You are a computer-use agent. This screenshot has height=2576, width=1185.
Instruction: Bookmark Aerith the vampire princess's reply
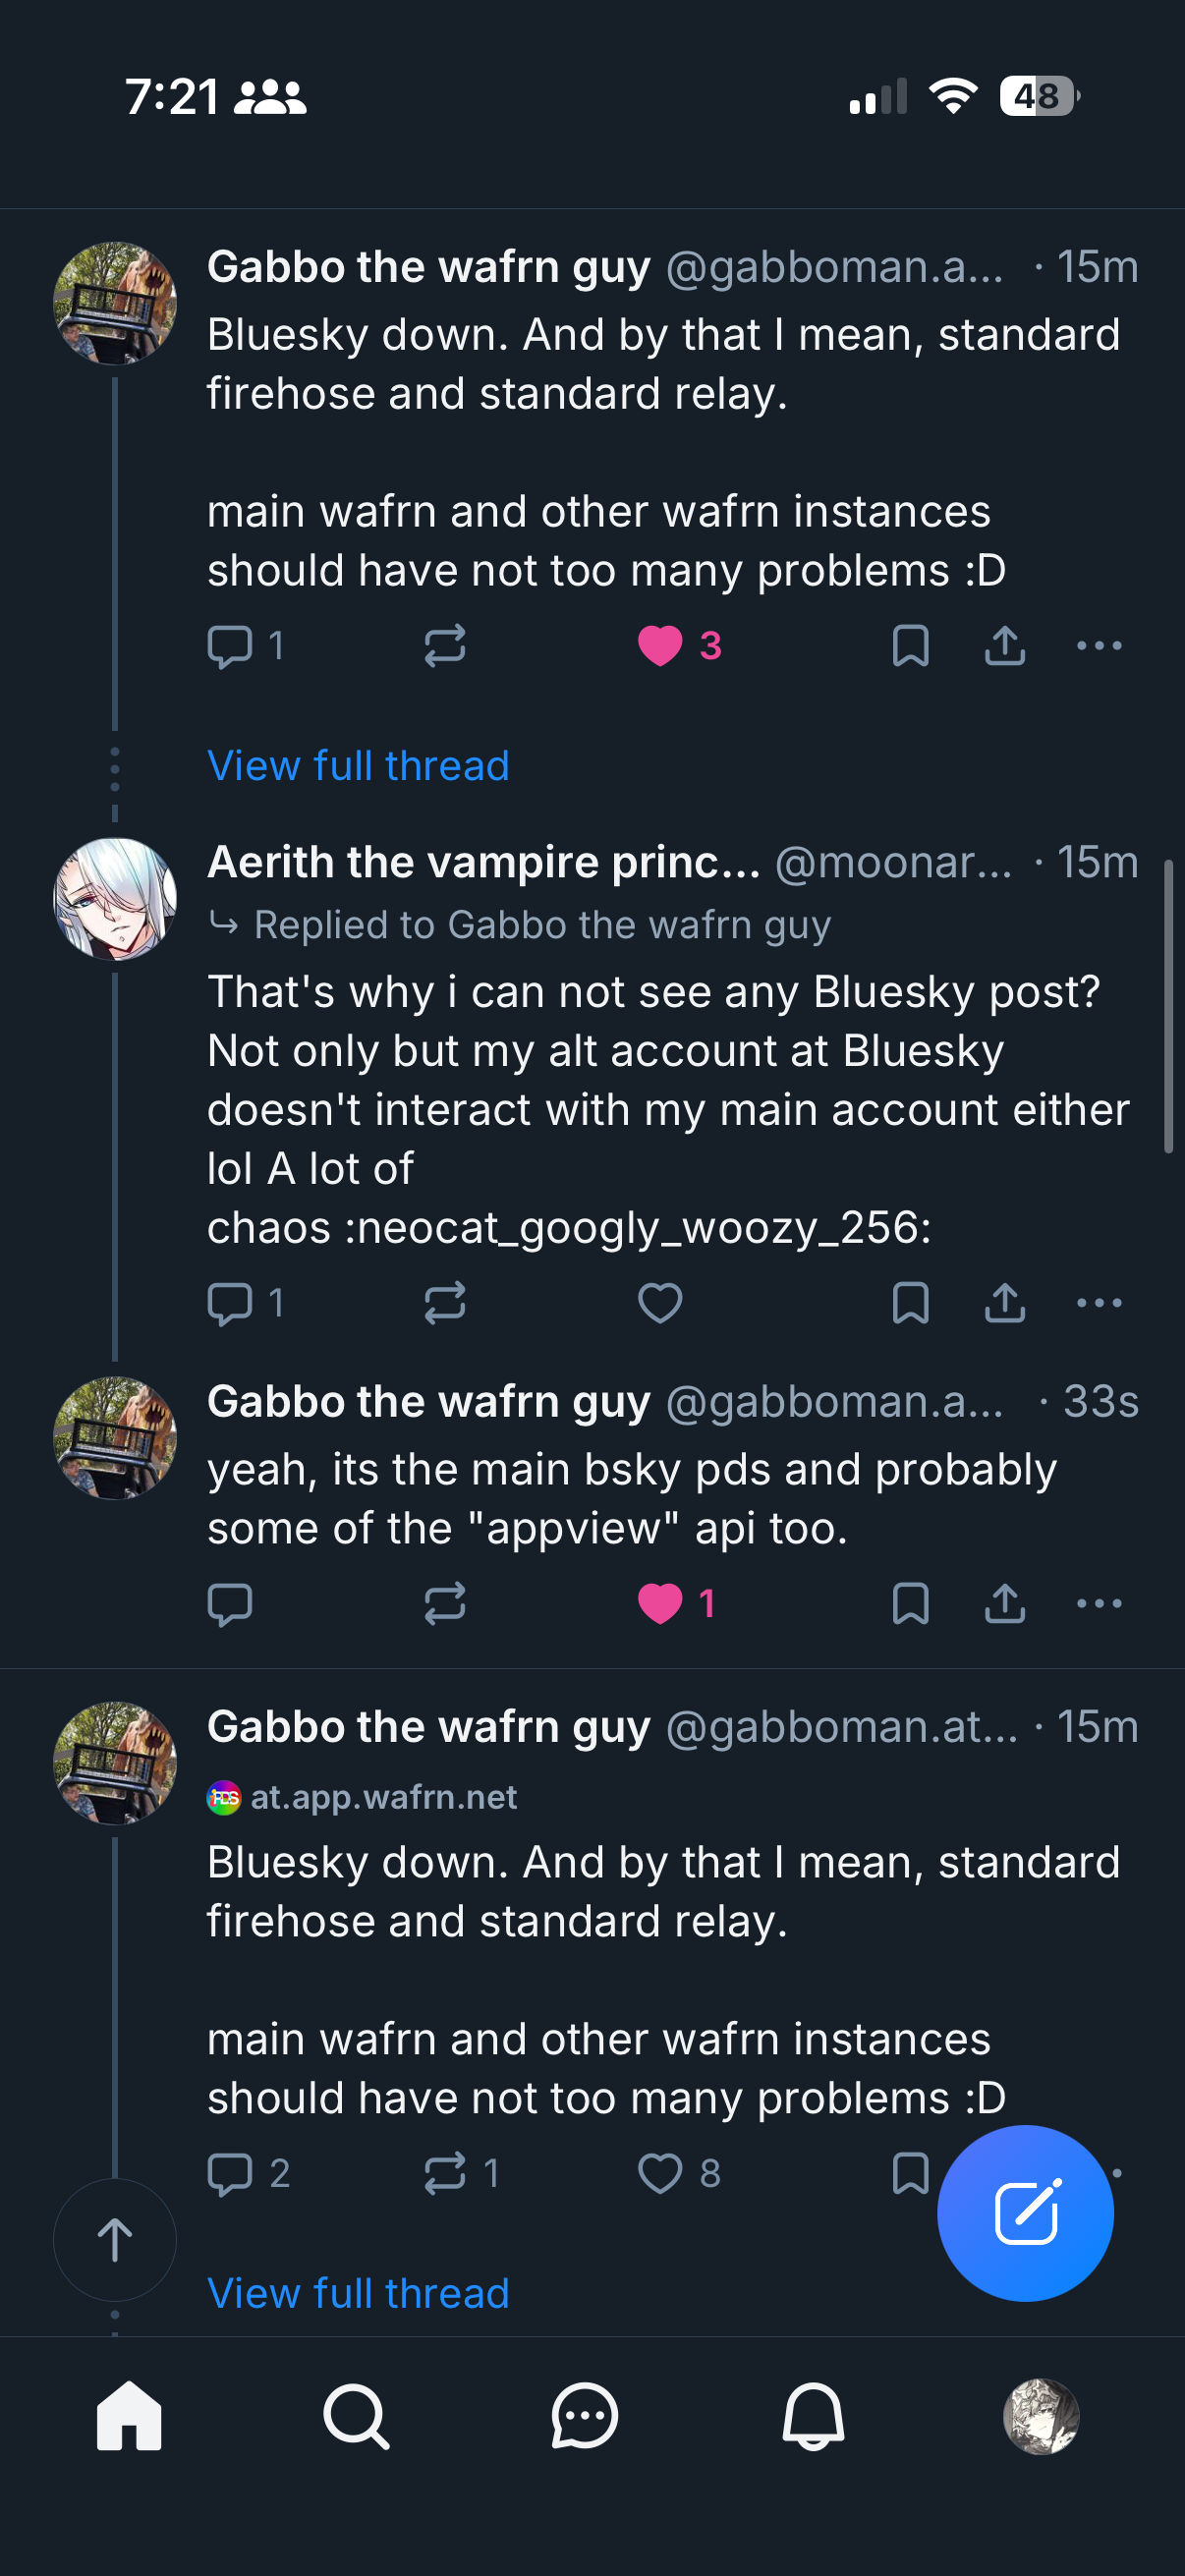(910, 1303)
